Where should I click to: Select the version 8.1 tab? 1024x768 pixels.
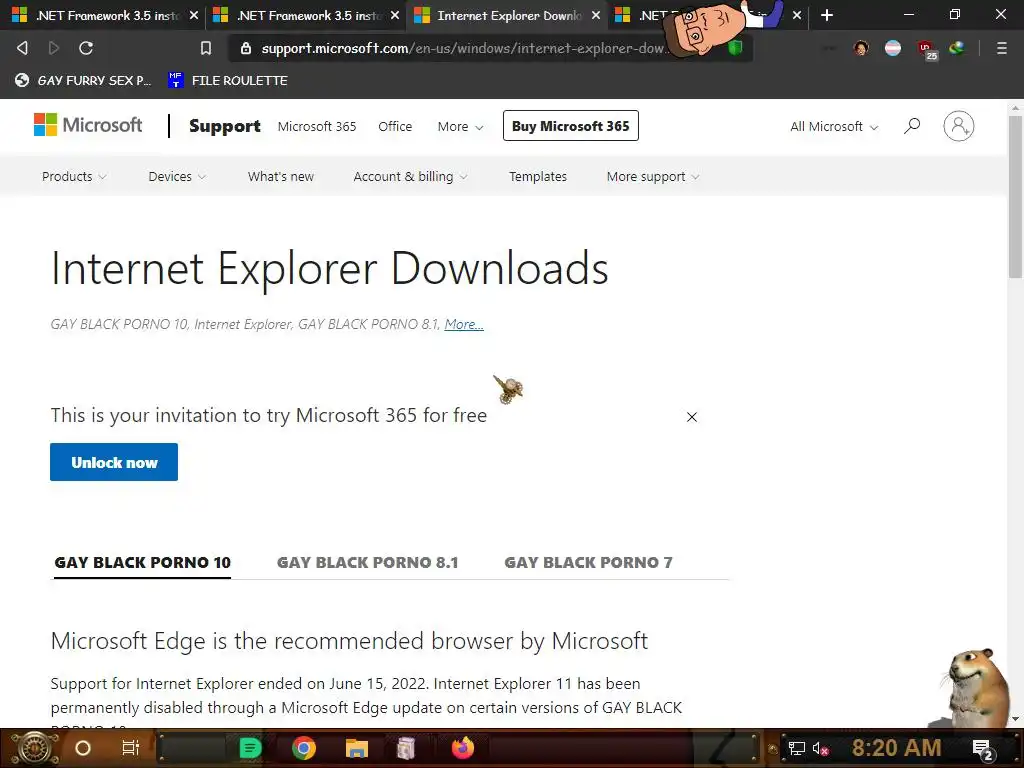[x=368, y=563]
